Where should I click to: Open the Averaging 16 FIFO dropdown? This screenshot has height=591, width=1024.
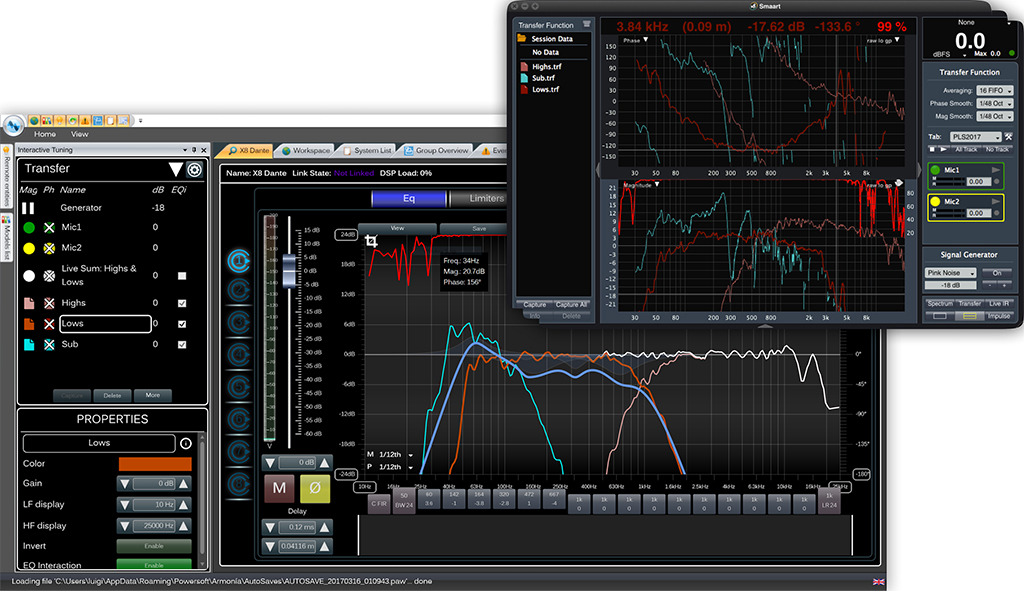pos(990,90)
